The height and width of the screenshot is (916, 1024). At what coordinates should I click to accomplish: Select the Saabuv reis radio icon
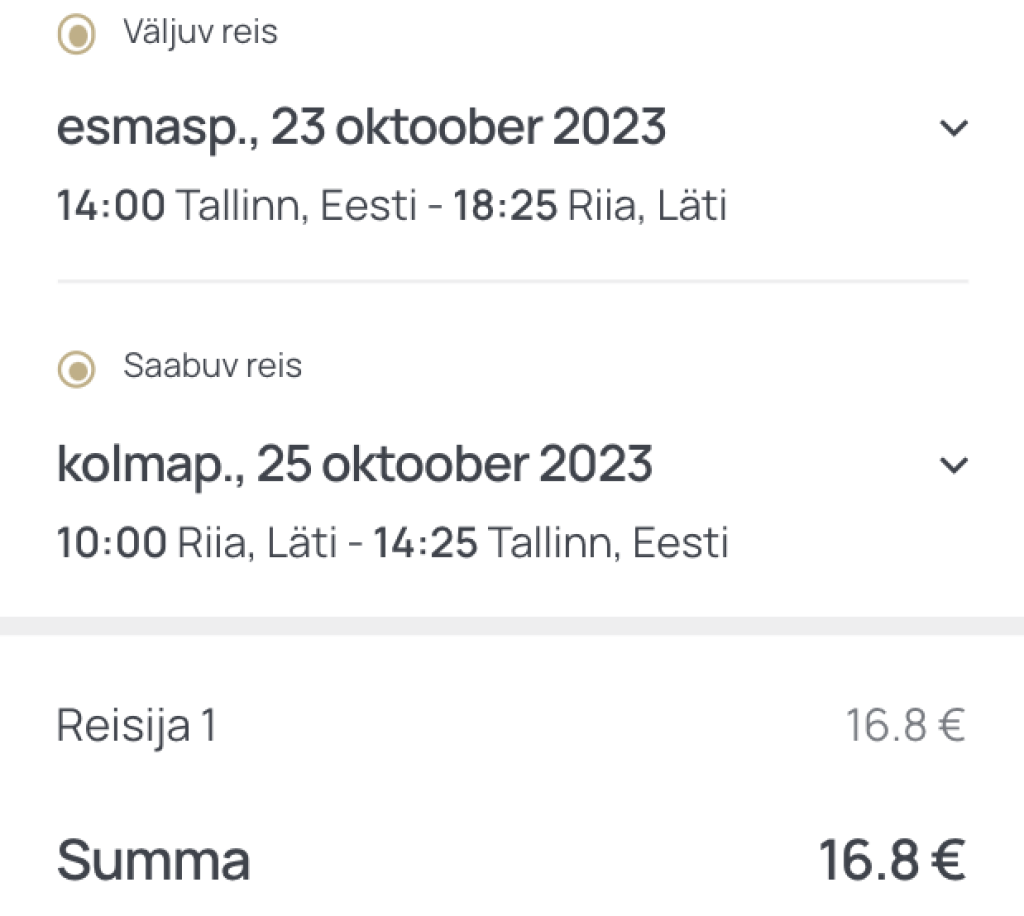(77, 370)
